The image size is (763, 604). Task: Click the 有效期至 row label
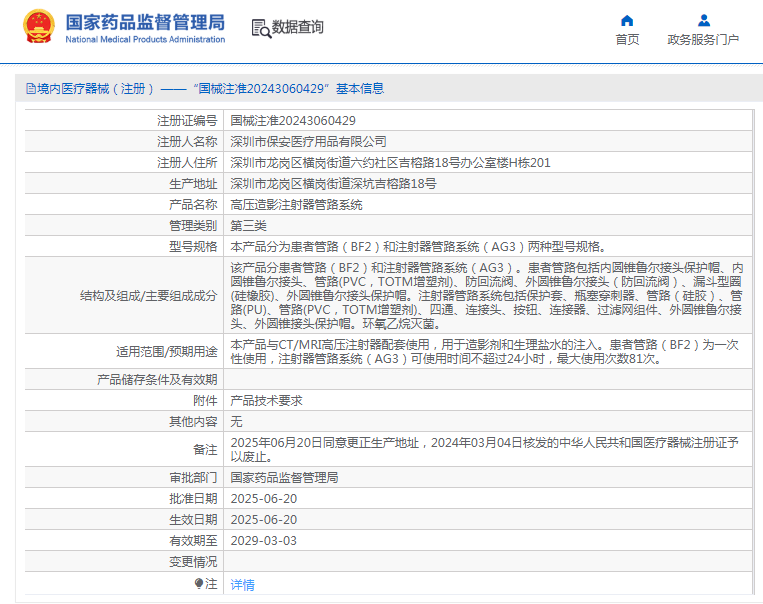193,540
